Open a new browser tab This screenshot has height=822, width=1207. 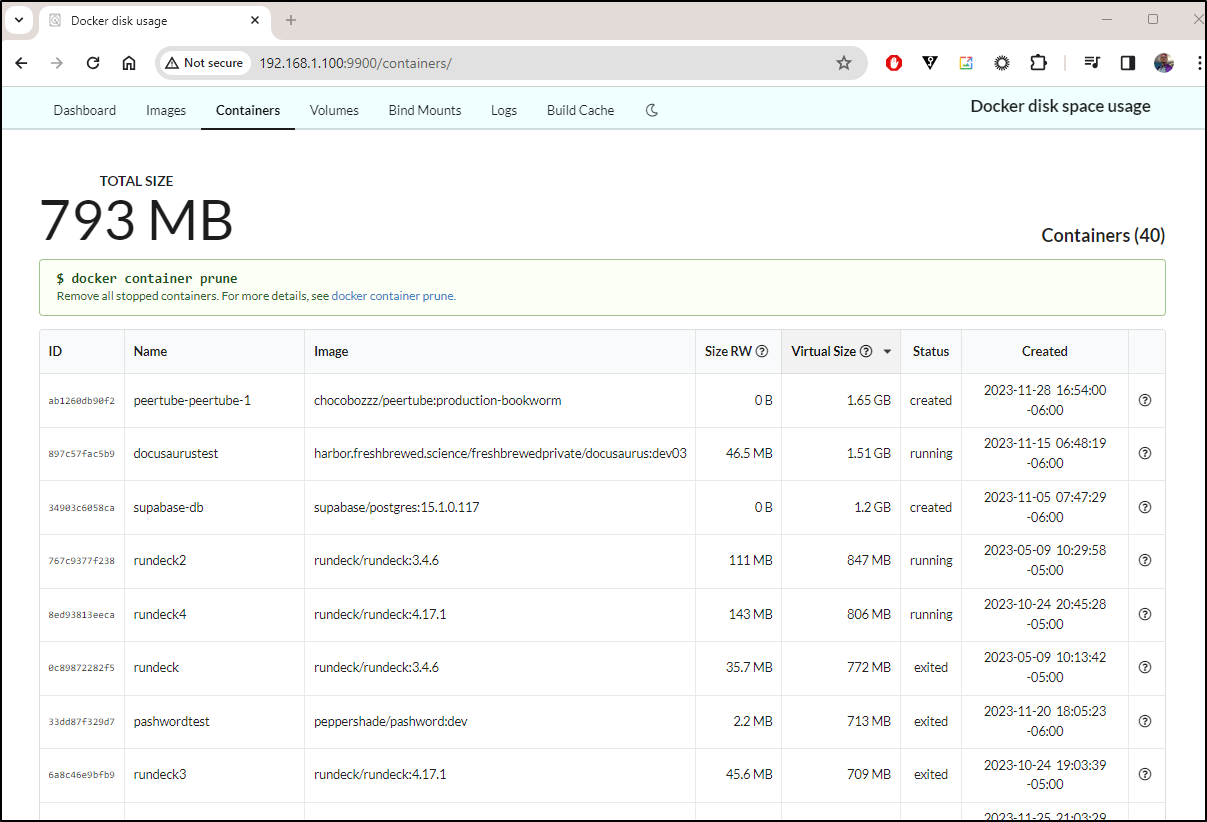click(291, 20)
